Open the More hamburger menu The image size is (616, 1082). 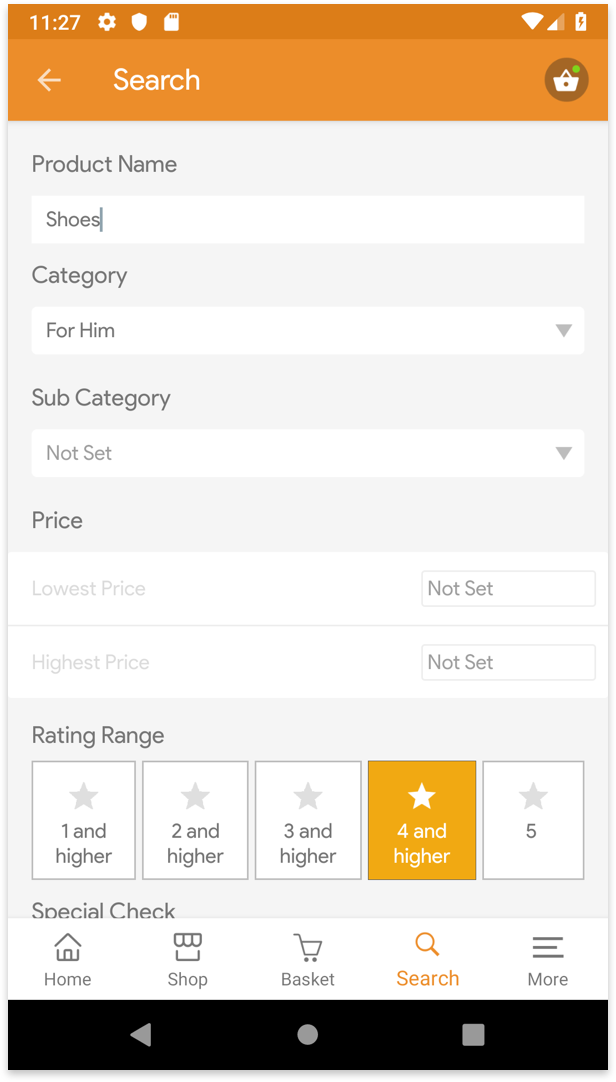tap(548, 947)
